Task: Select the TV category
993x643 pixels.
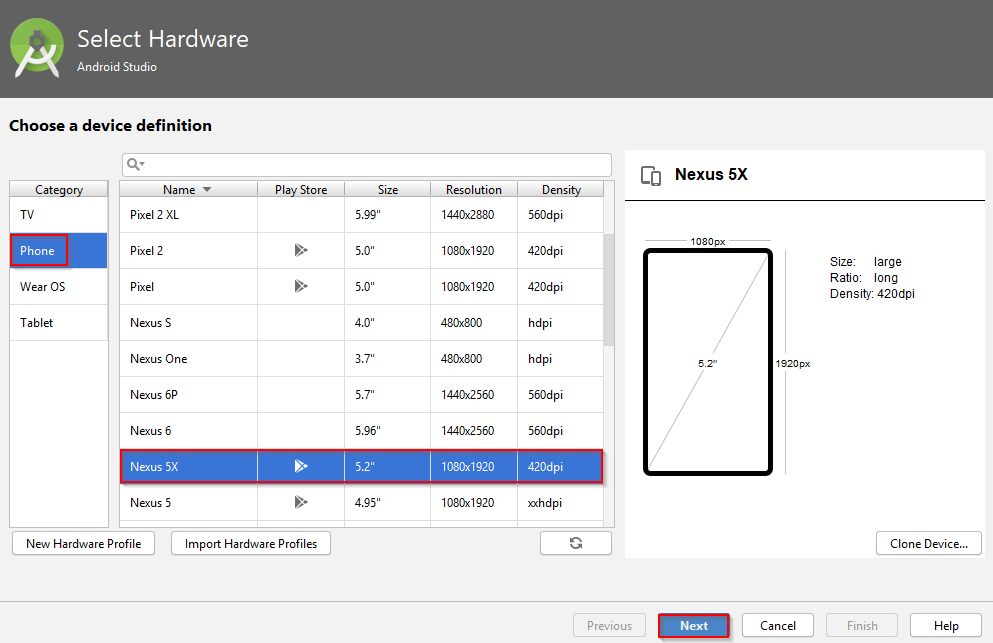Action: pos(58,215)
